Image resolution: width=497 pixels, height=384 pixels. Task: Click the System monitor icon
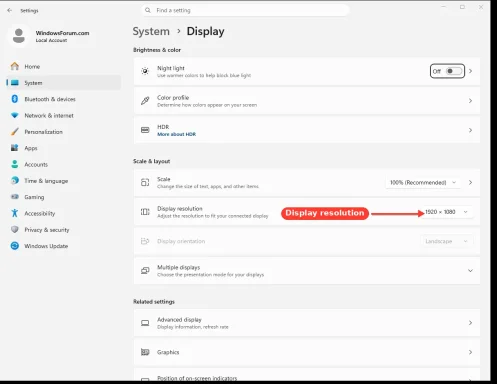point(15,83)
